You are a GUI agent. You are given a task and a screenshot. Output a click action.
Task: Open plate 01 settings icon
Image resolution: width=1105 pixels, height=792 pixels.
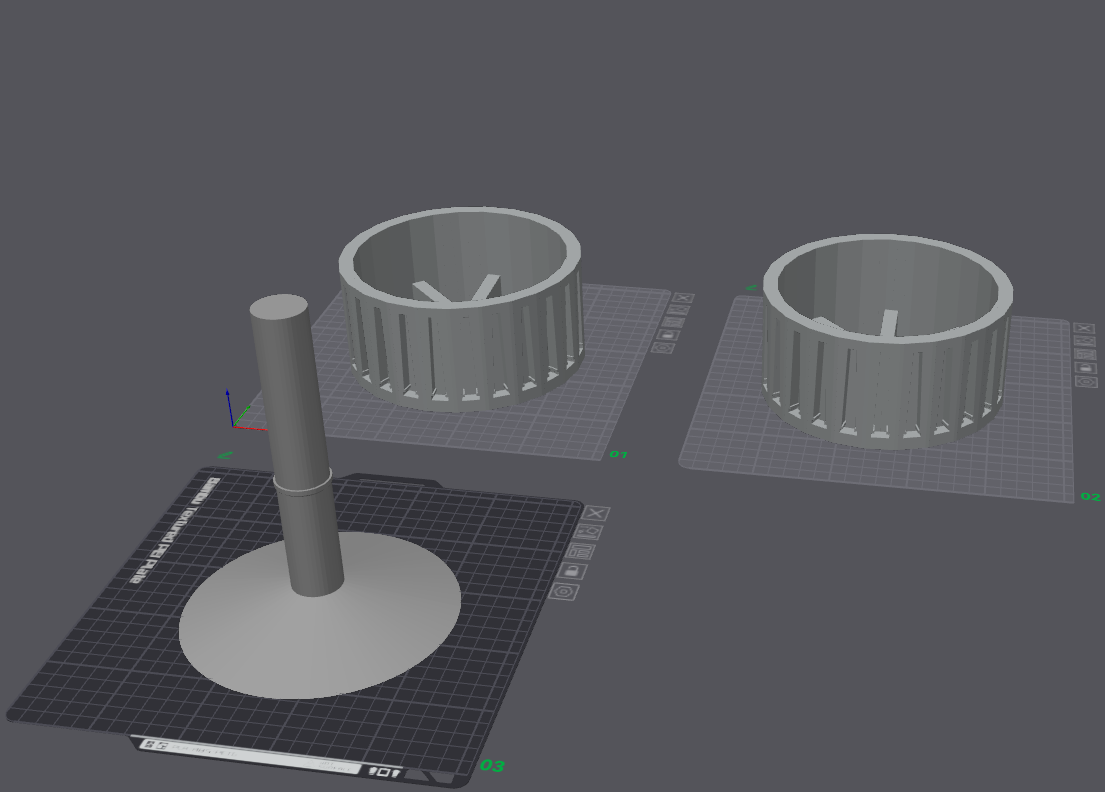point(662,347)
